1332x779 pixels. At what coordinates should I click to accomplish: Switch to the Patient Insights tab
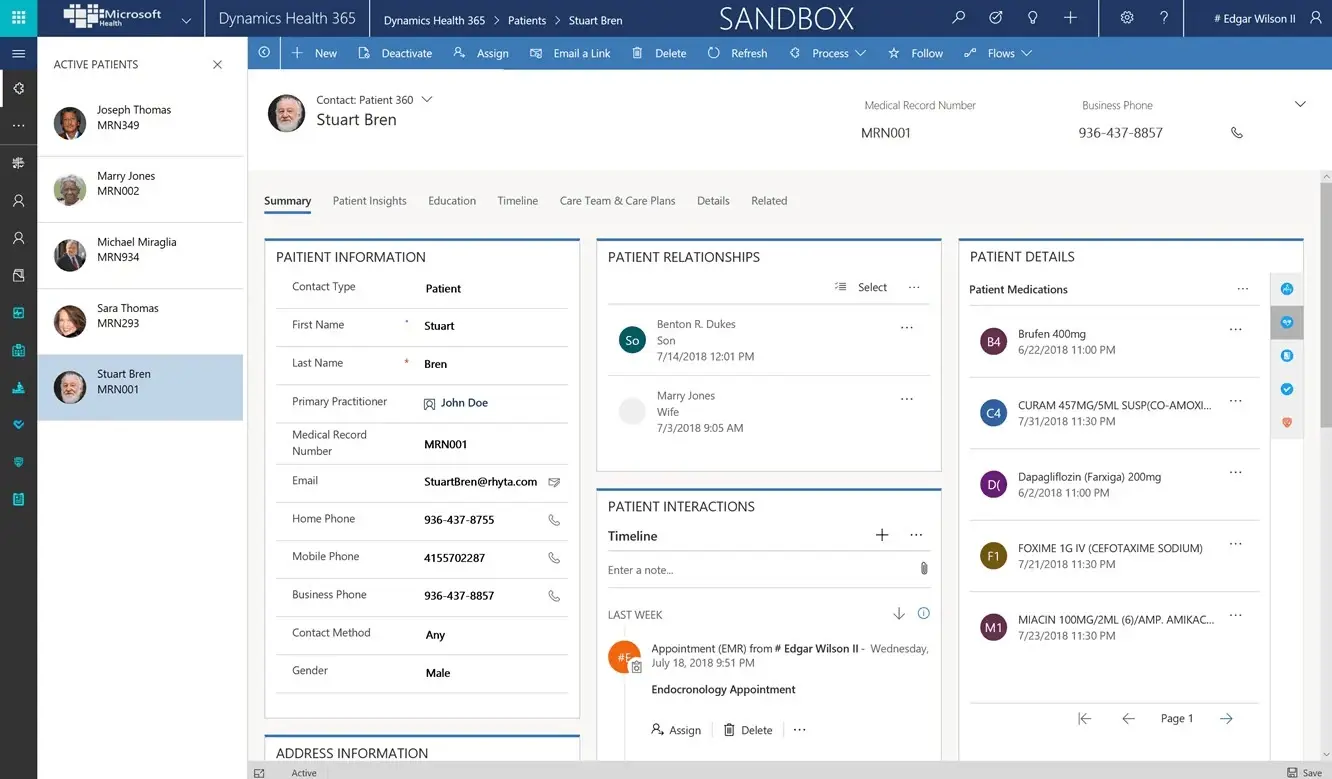[x=369, y=201]
